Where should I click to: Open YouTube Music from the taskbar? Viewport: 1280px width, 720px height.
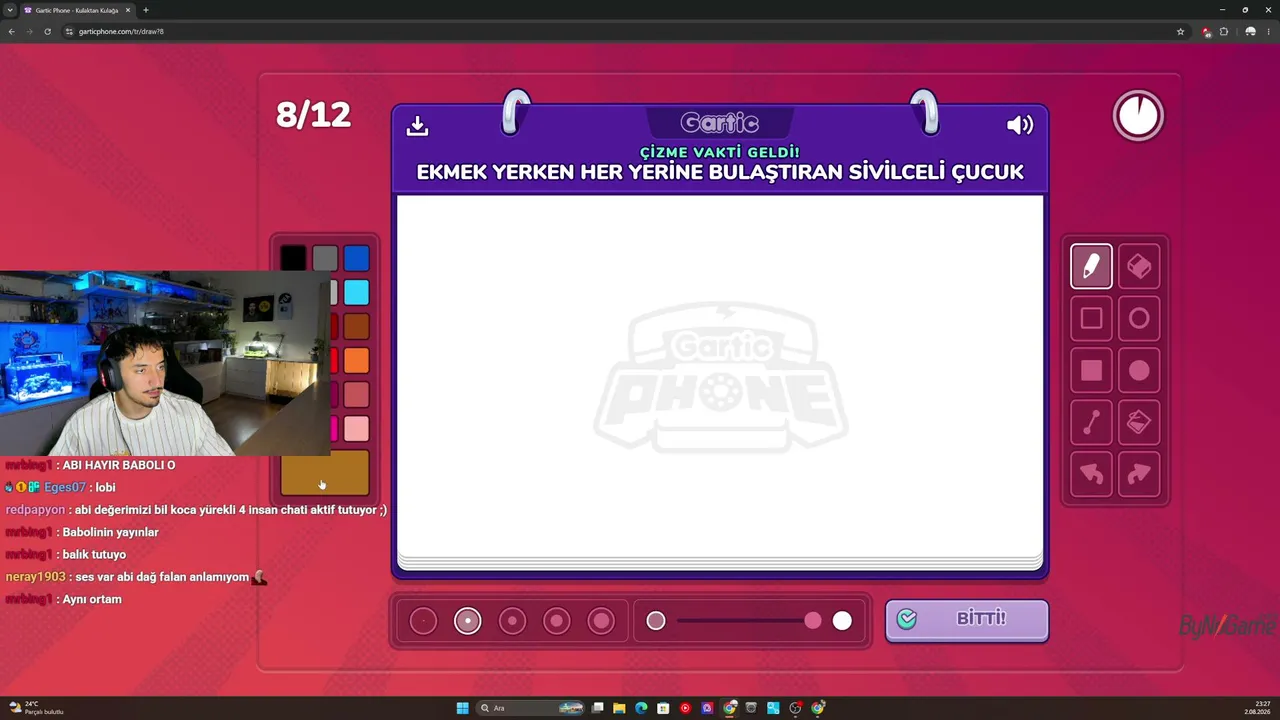[x=685, y=708]
